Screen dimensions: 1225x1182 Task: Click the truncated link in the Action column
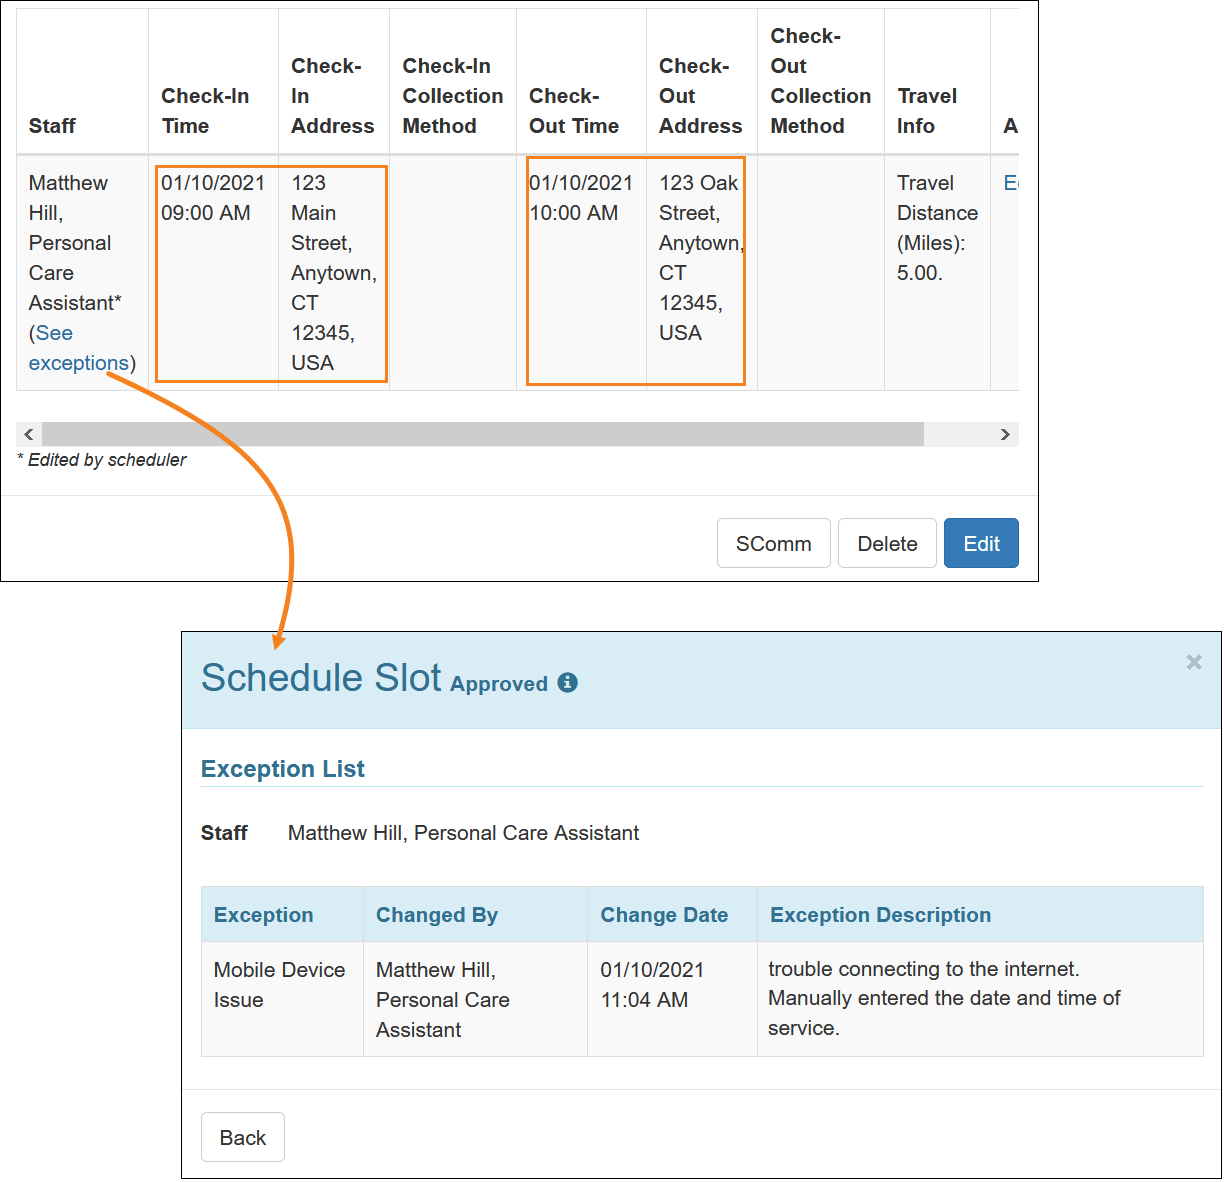pos(1012,182)
